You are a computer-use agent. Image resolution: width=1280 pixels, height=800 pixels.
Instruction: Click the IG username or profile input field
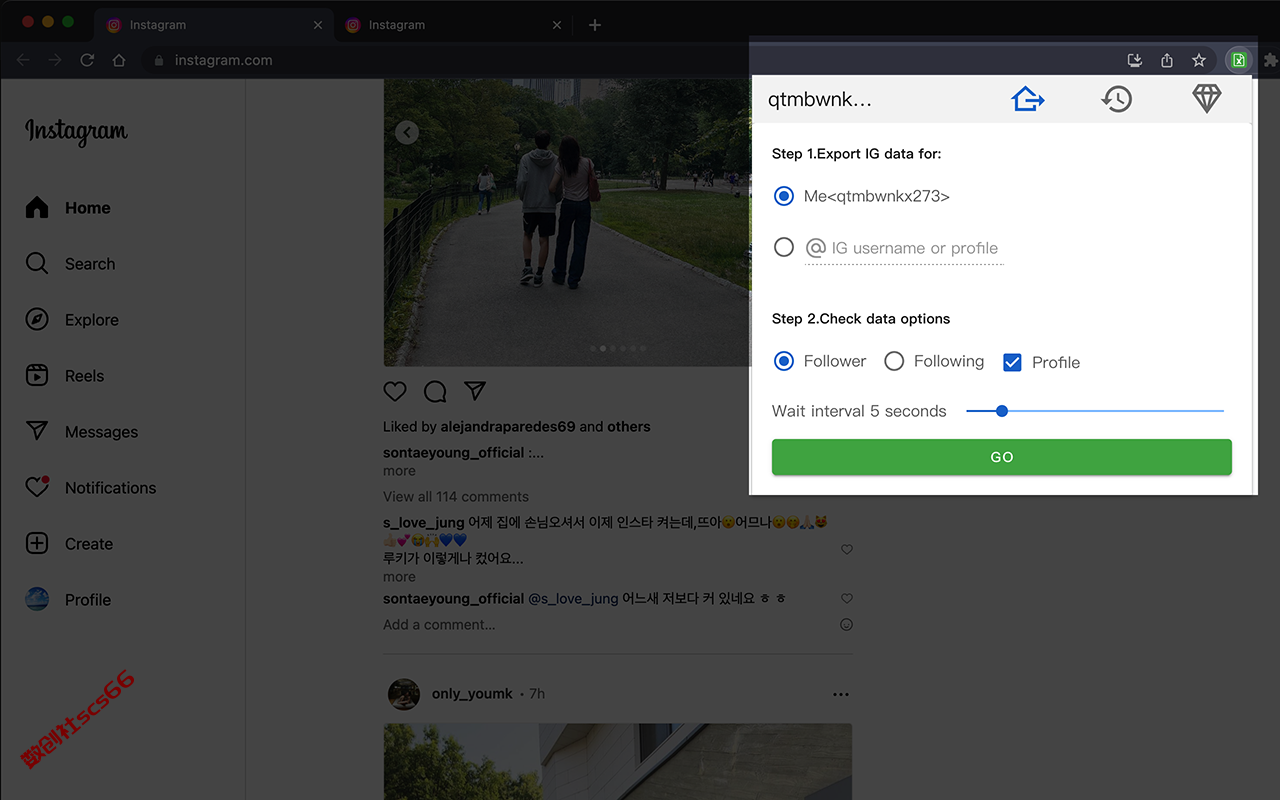[904, 248]
